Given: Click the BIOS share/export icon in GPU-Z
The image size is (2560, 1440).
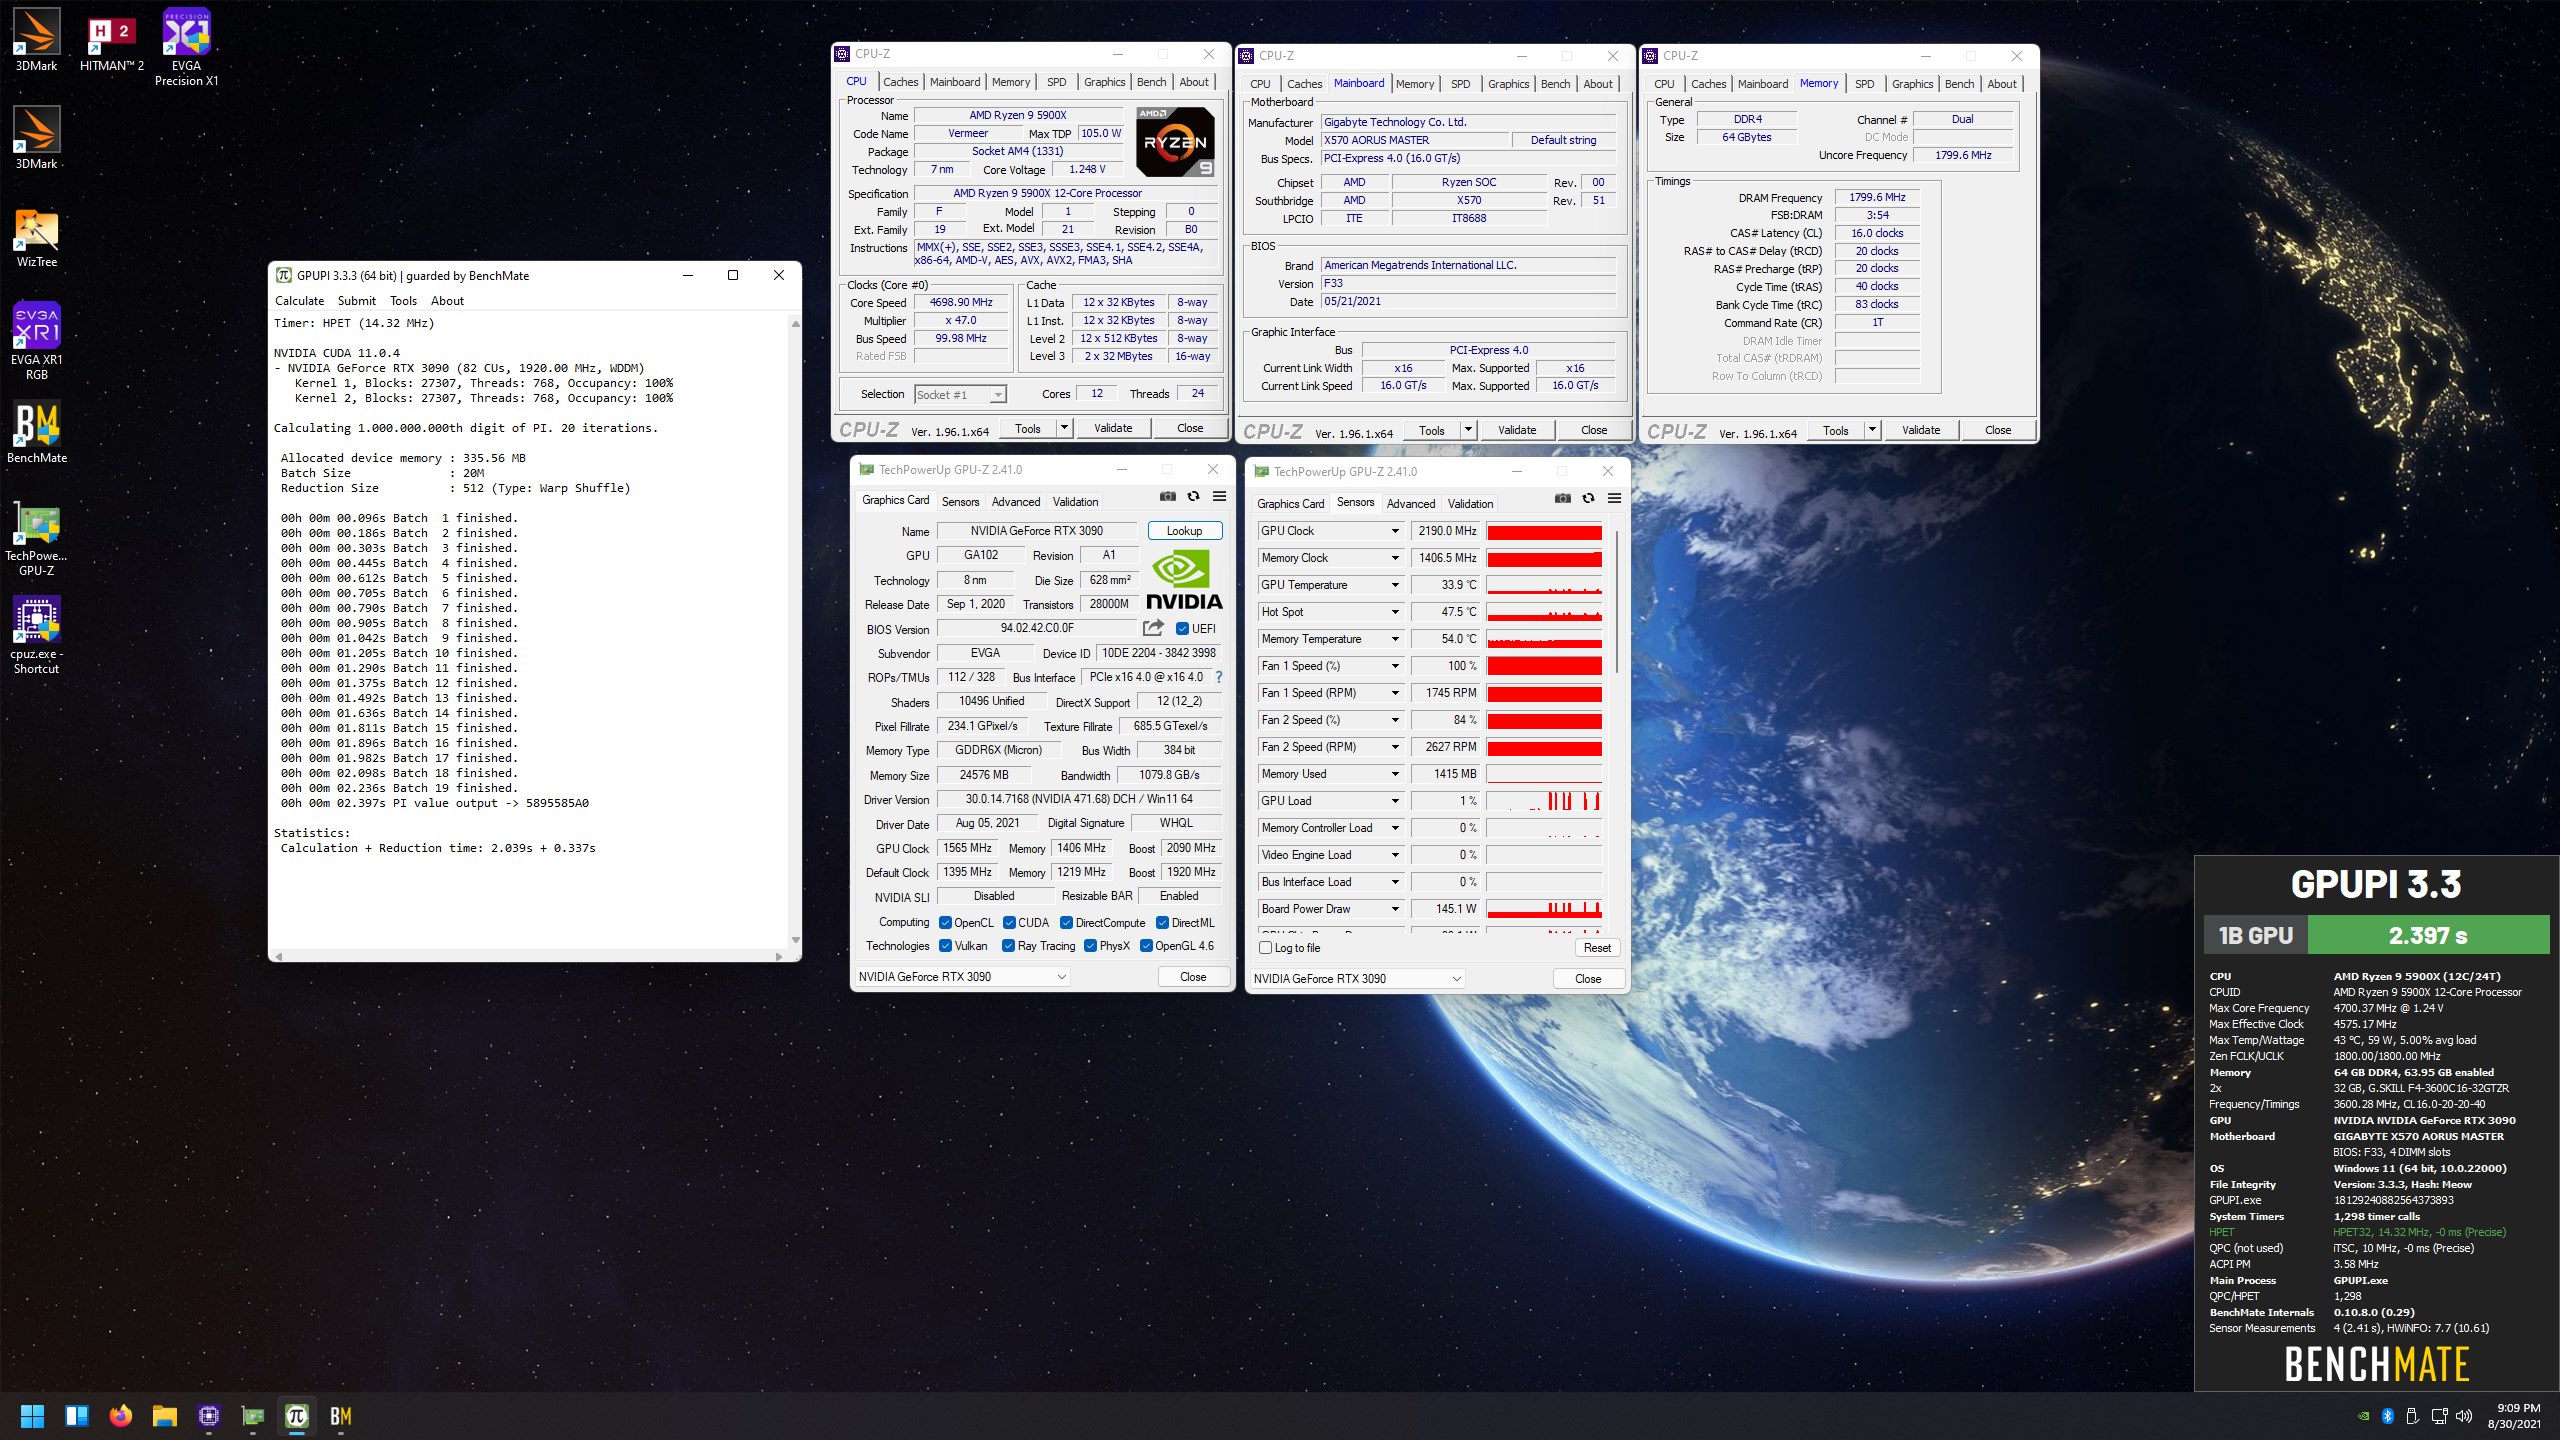Looking at the screenshot, I should 1153,628.
